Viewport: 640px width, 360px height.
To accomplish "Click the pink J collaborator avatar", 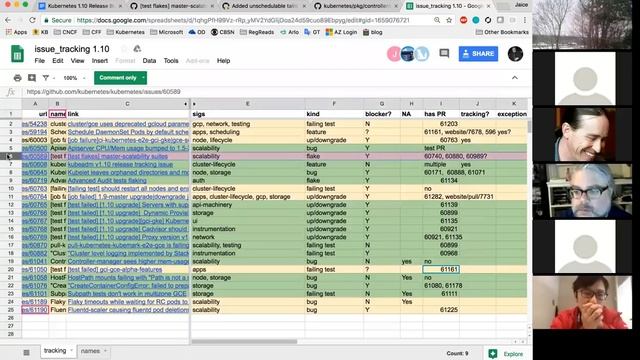I will click(394, 54).
